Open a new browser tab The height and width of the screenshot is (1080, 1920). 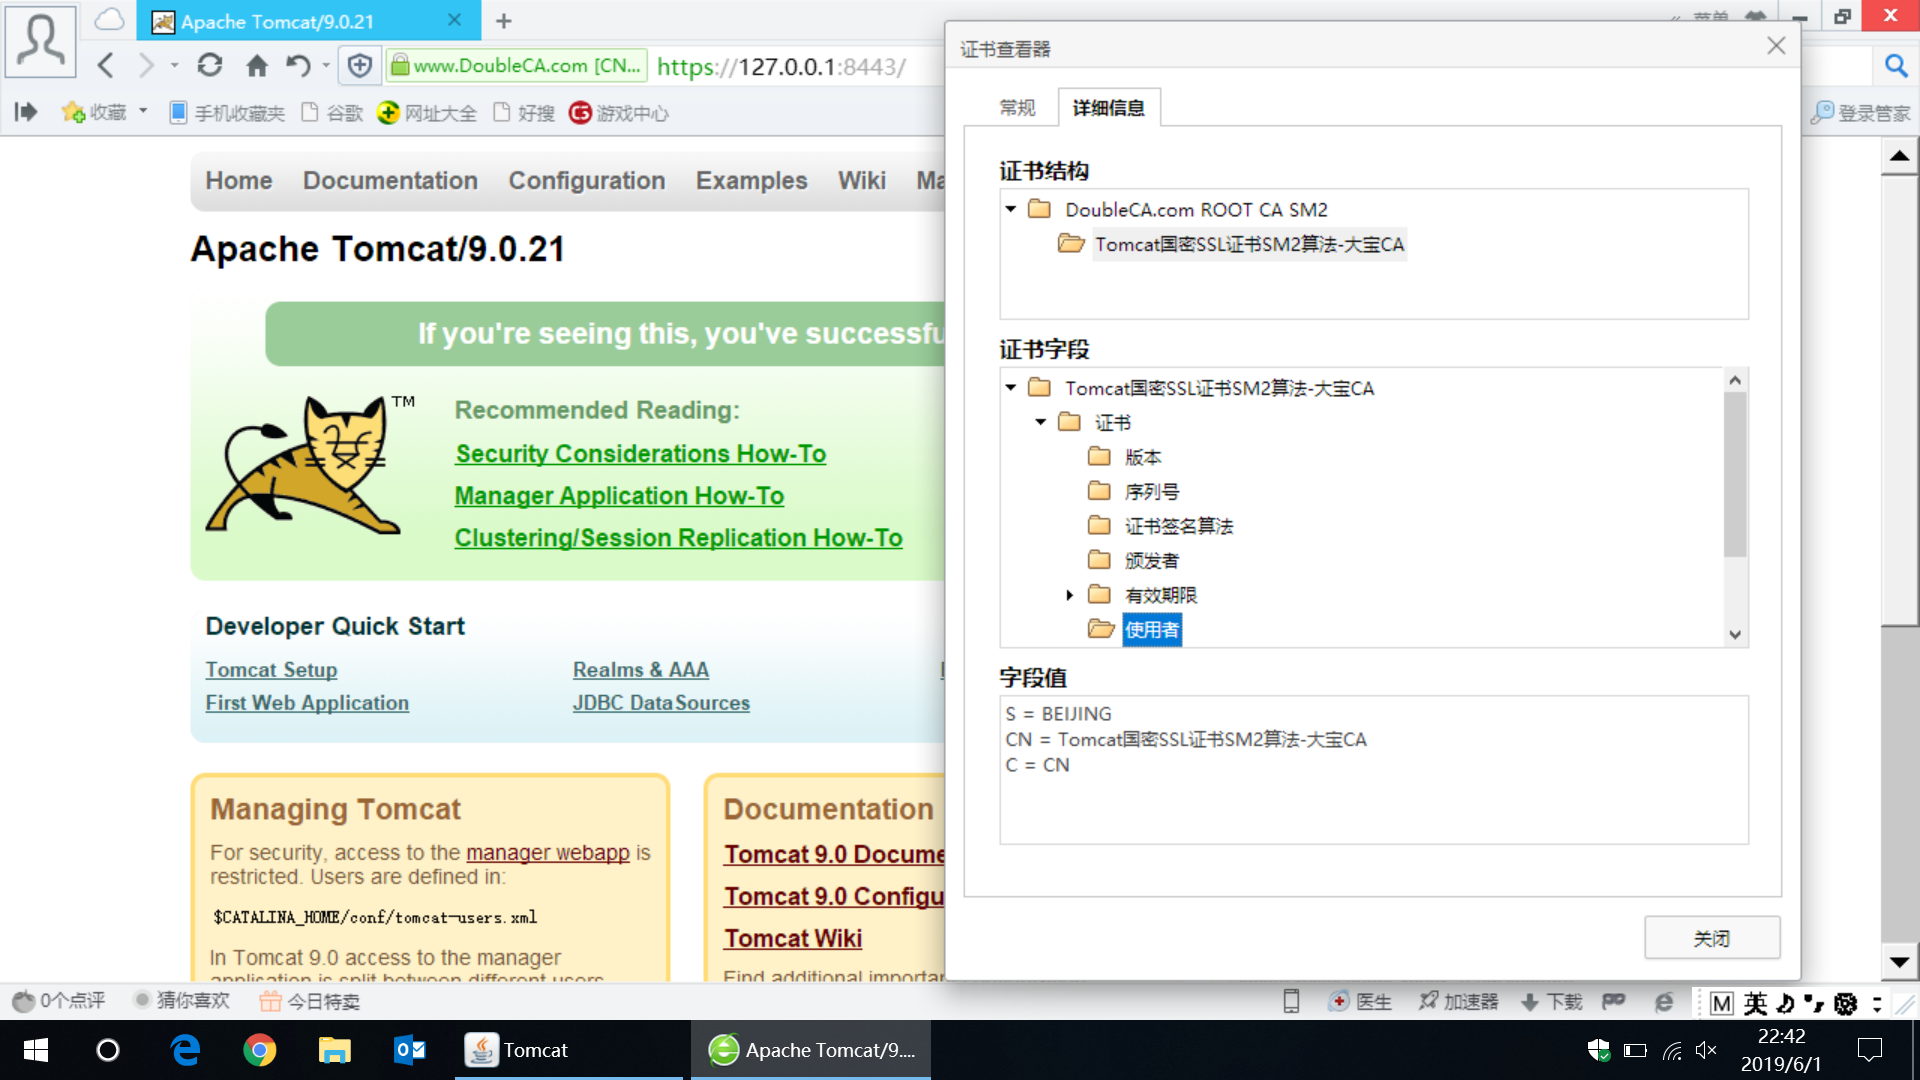504,21
